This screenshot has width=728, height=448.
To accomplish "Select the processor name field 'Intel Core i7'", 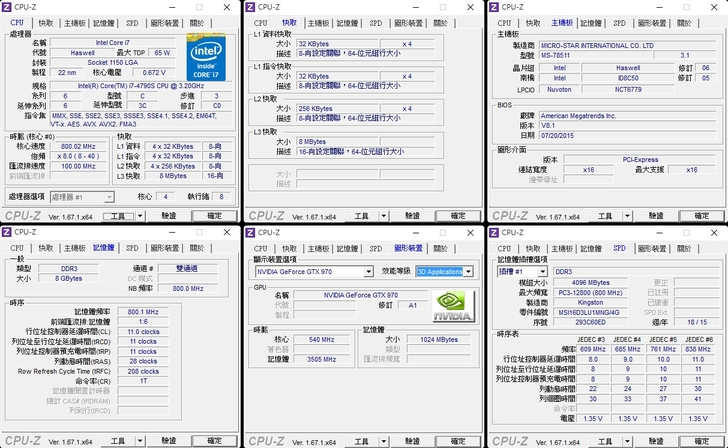I will 113,43.
